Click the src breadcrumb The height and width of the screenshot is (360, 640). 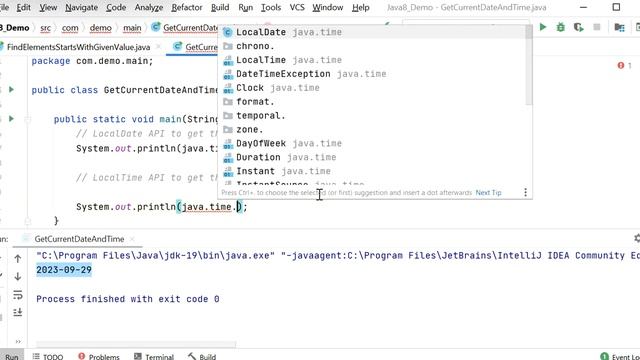coord(45,28)
